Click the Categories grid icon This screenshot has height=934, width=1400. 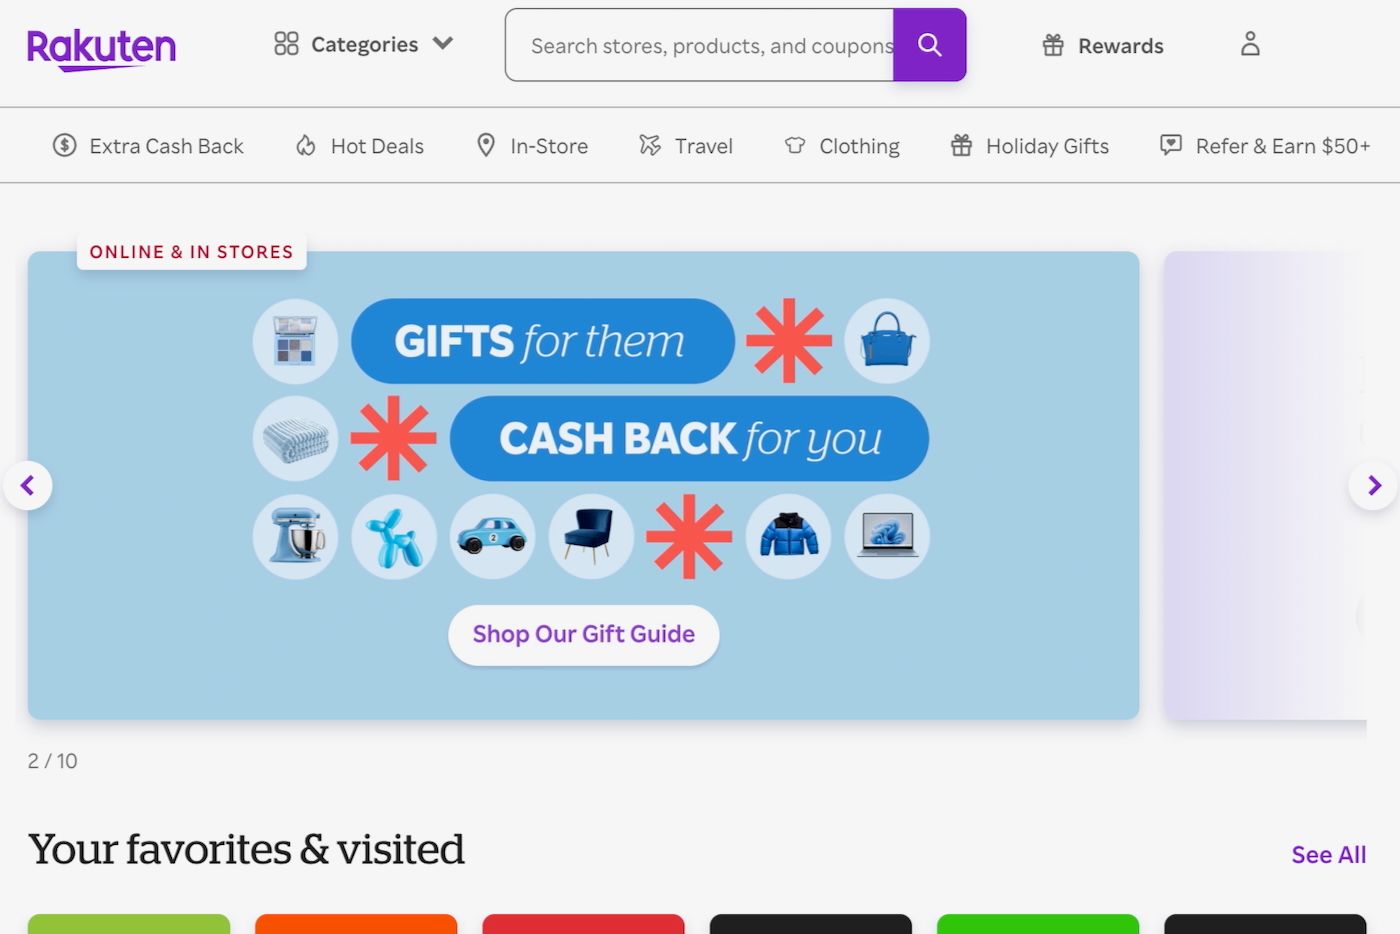[x=286, y=44]
